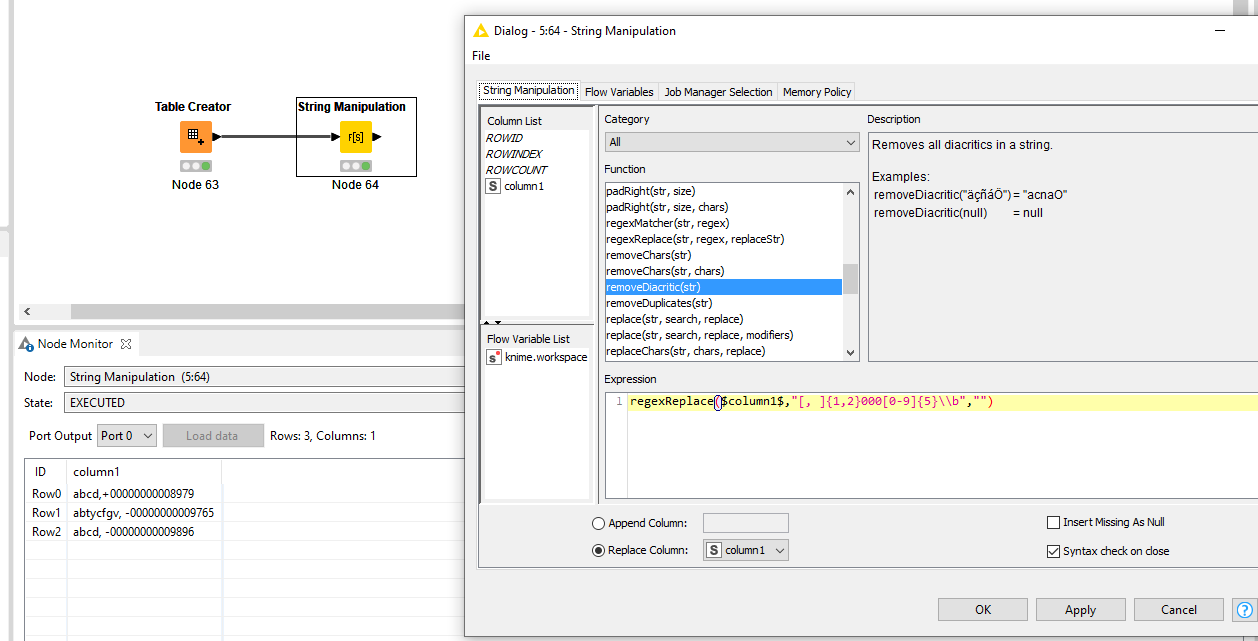Switch to the Flow Variables tab
The image size is (1258, 641).
click(618, 91)
